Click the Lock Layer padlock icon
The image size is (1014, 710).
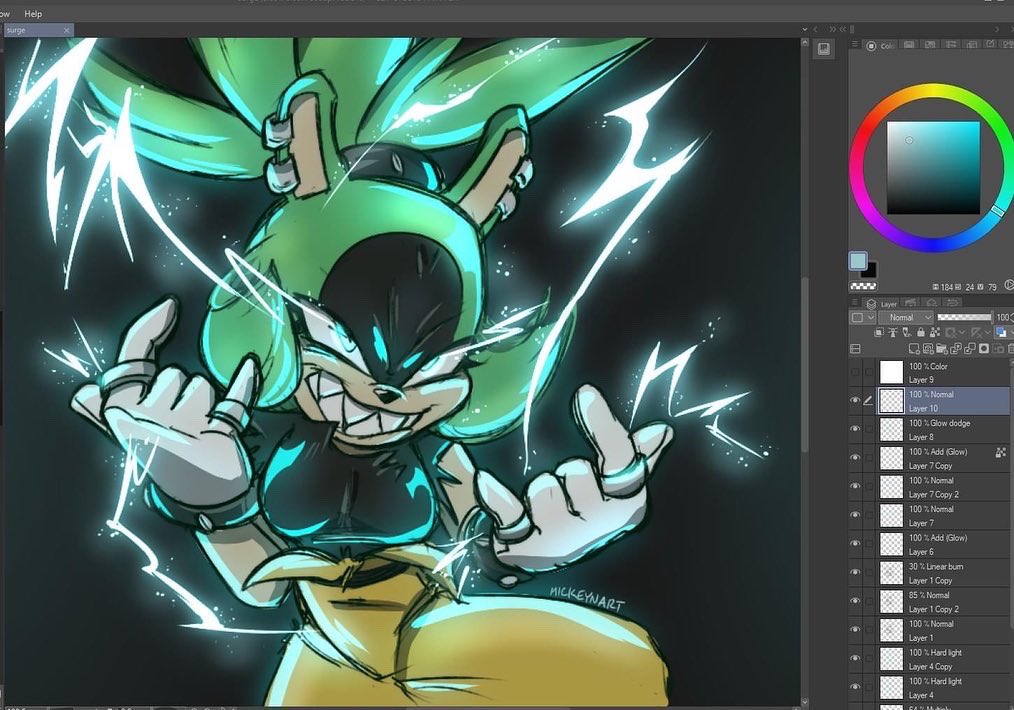pos(921,332)
